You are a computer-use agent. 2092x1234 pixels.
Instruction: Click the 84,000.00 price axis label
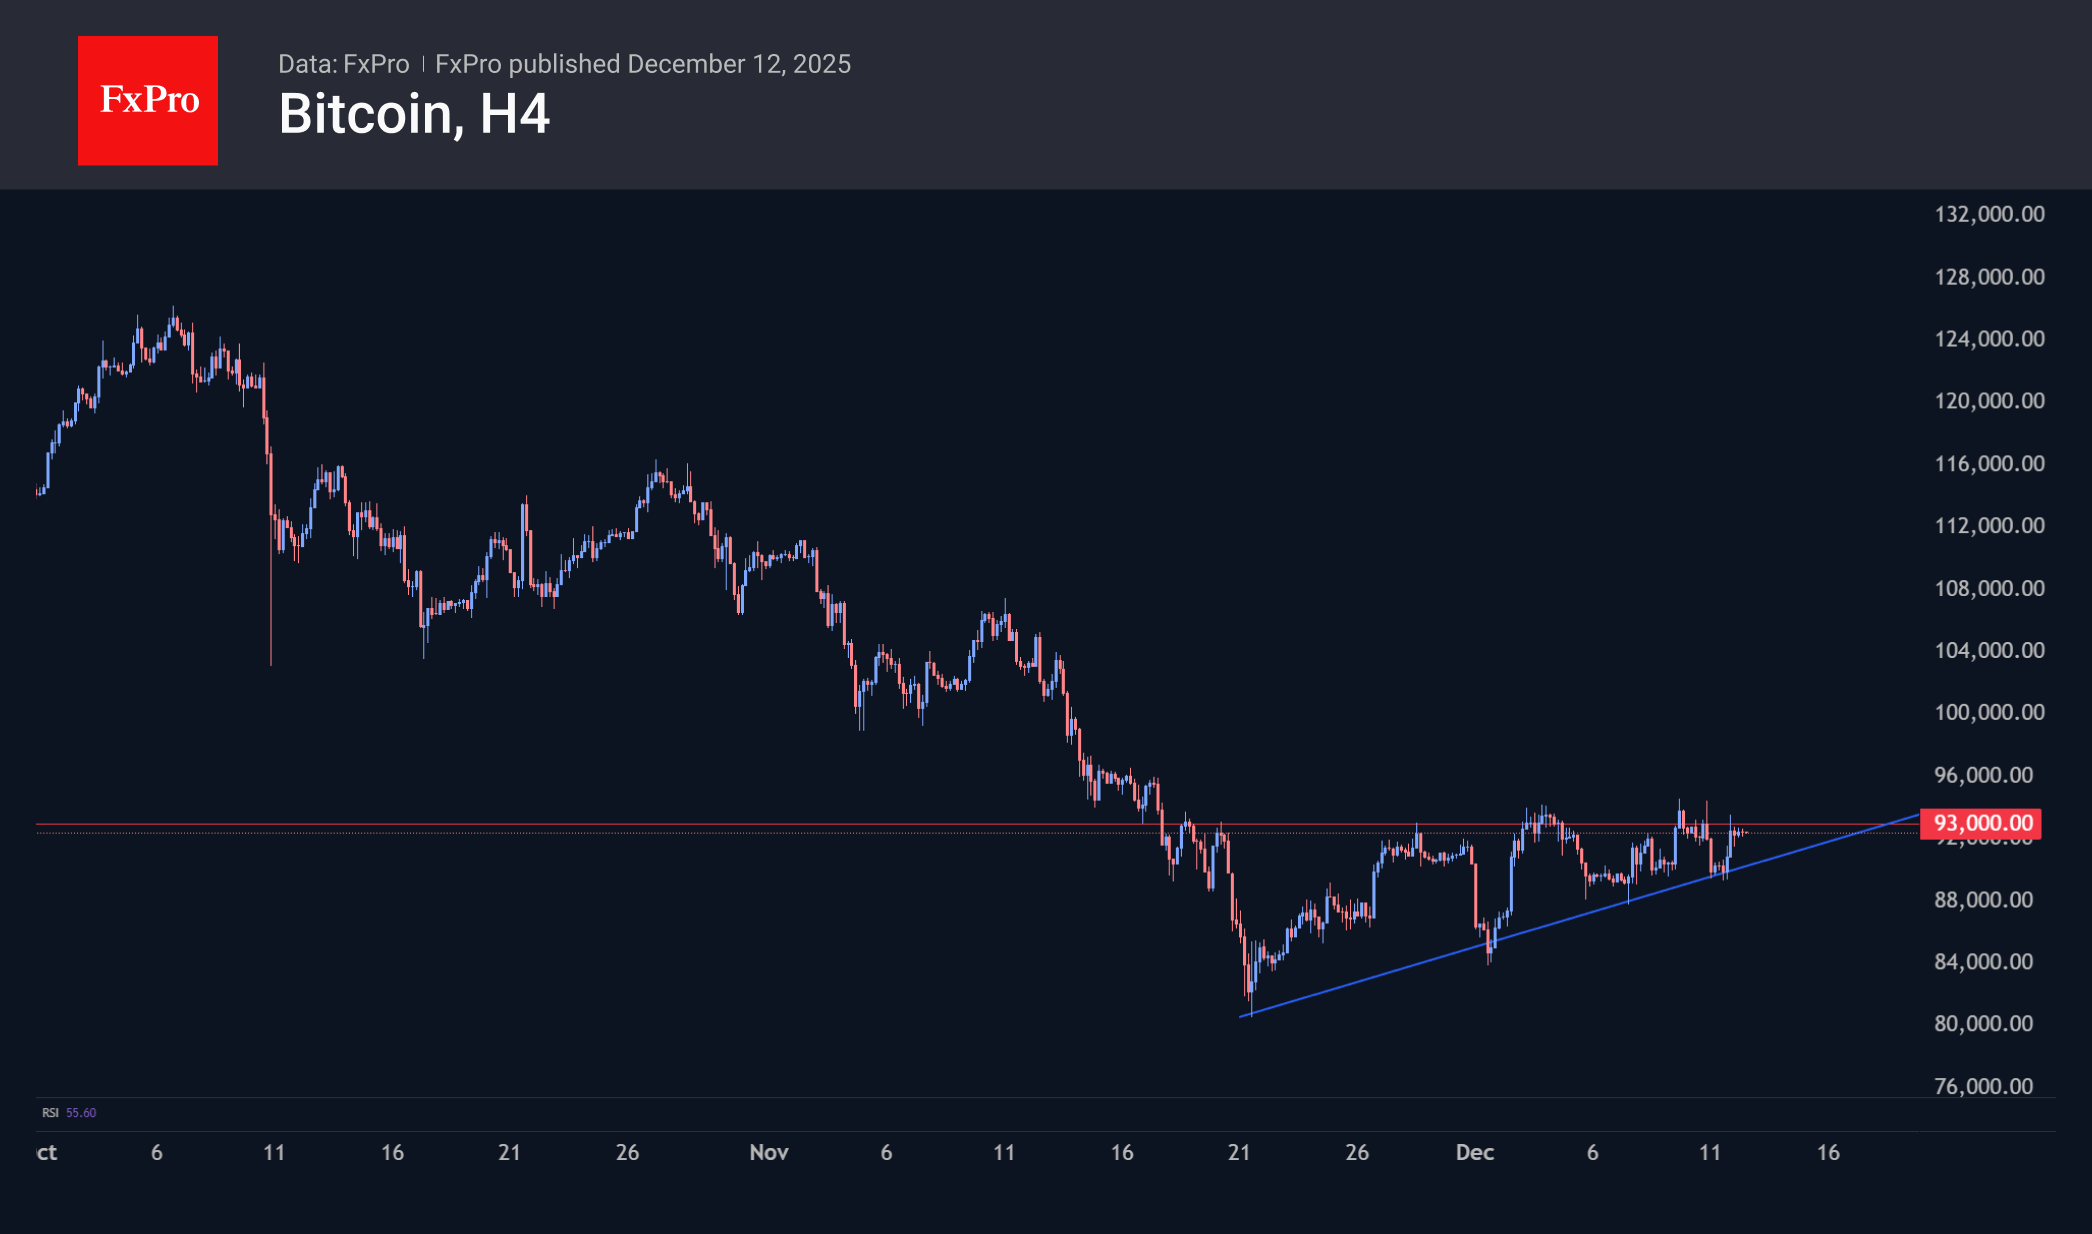coord(1983,961)
